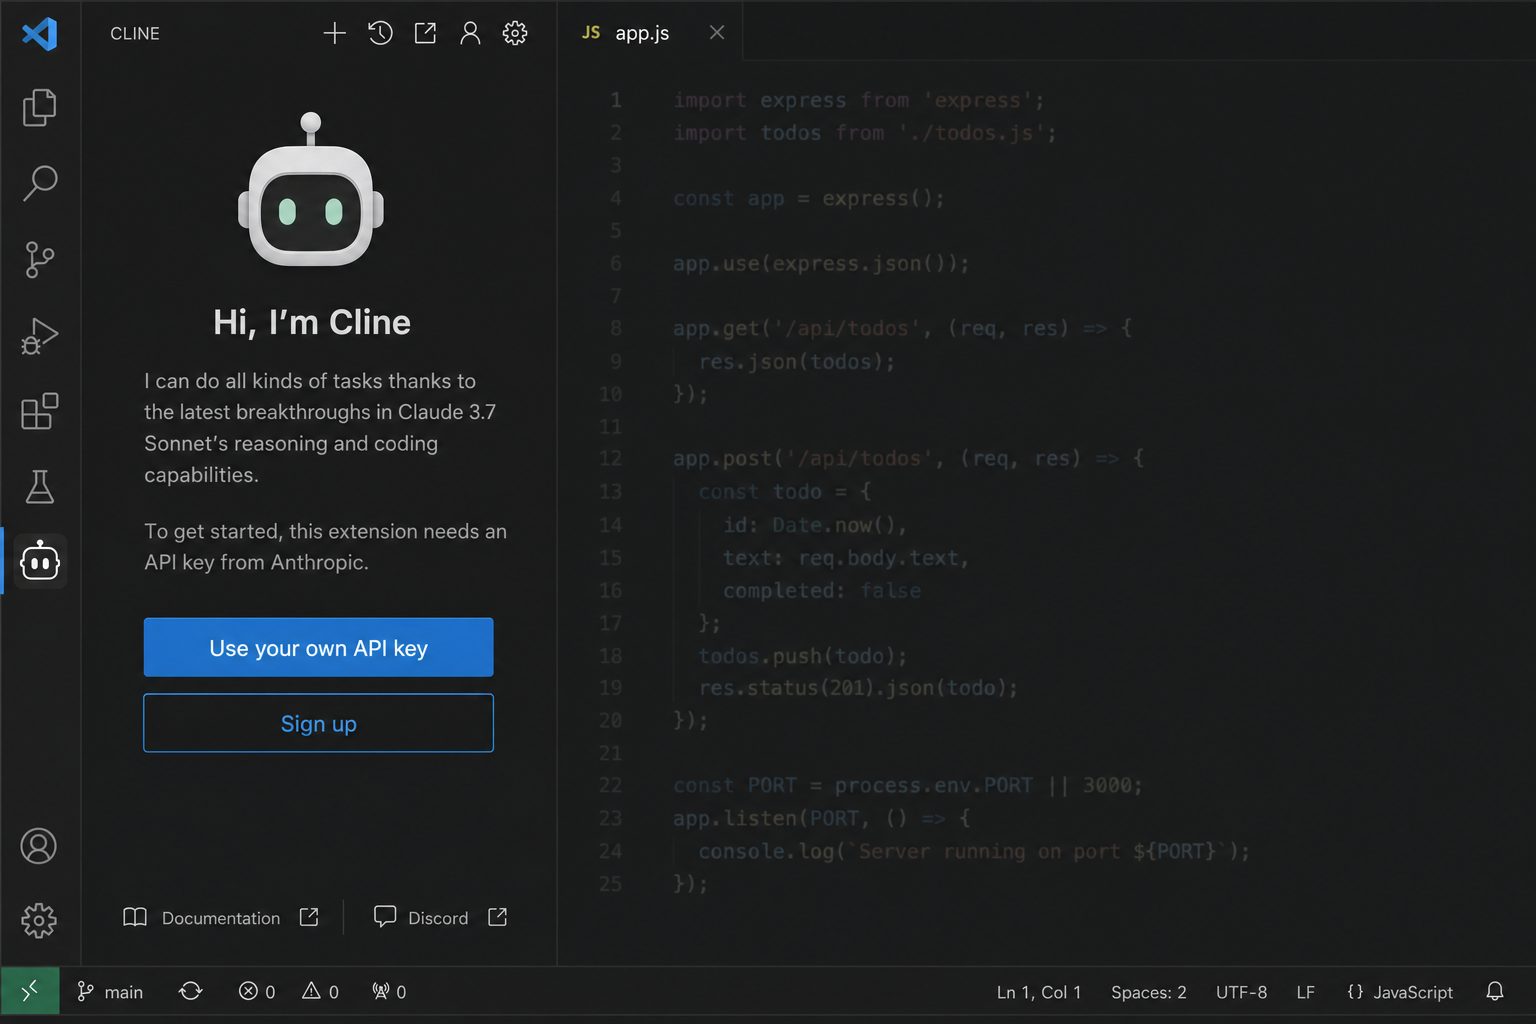Open remote window indicator in status bar

[30, 991]
